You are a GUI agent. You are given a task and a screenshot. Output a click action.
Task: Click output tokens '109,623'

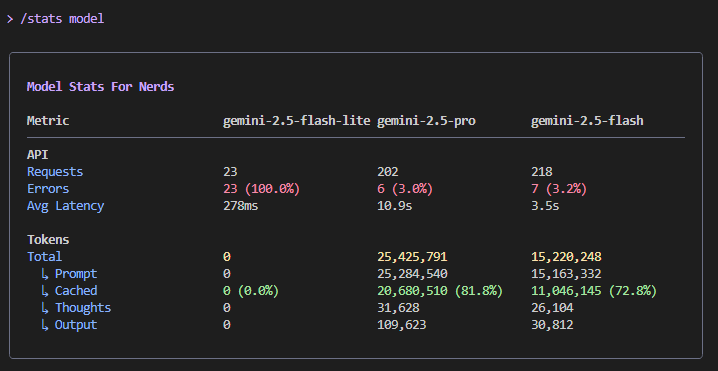tap(402, 325)
